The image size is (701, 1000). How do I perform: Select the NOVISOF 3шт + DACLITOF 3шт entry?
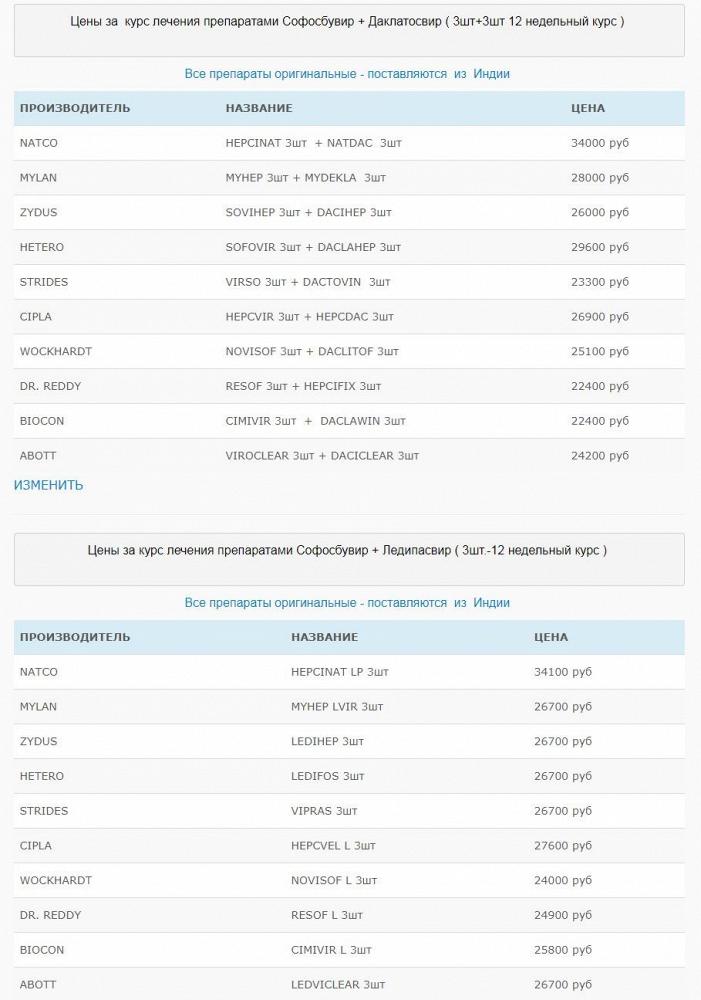pyautogui.click(x=312, y=352)
